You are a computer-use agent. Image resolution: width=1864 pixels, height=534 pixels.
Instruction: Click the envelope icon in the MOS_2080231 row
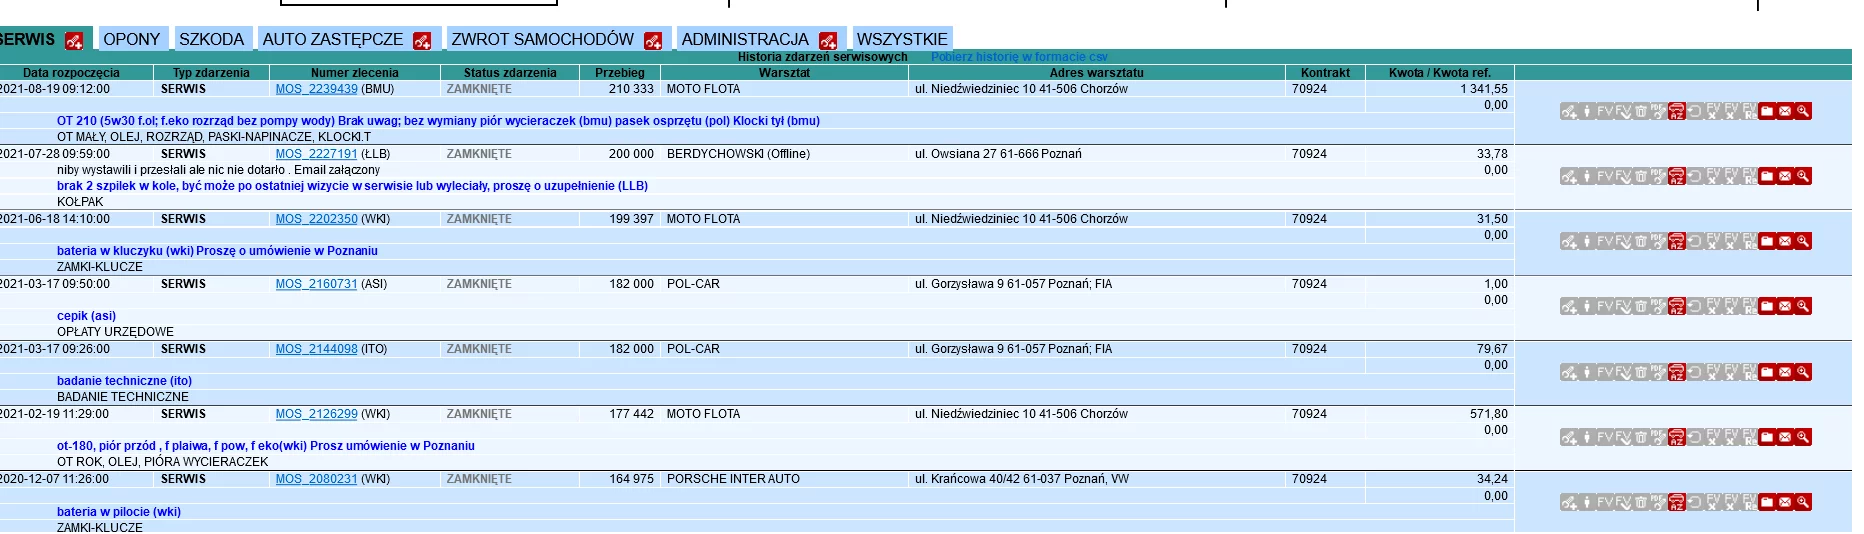coord(1785,503)
